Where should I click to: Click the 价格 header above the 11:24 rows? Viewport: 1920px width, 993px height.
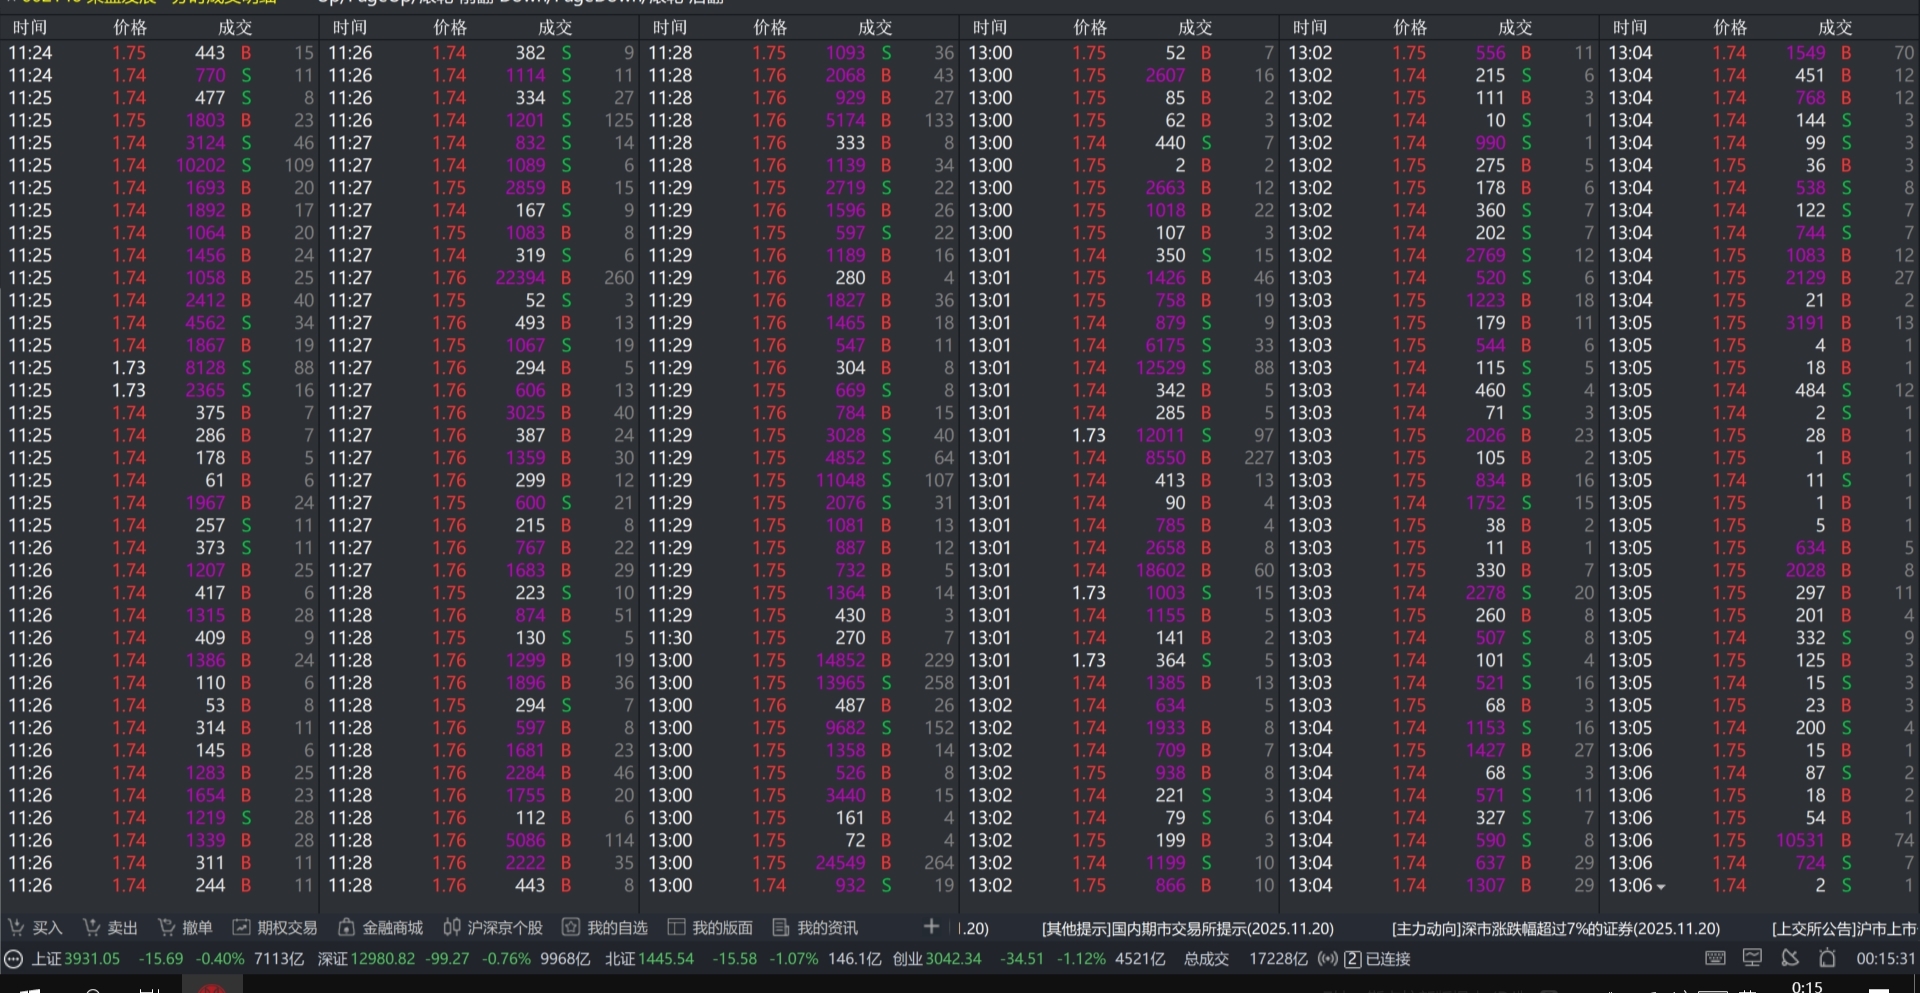point(130,28)
